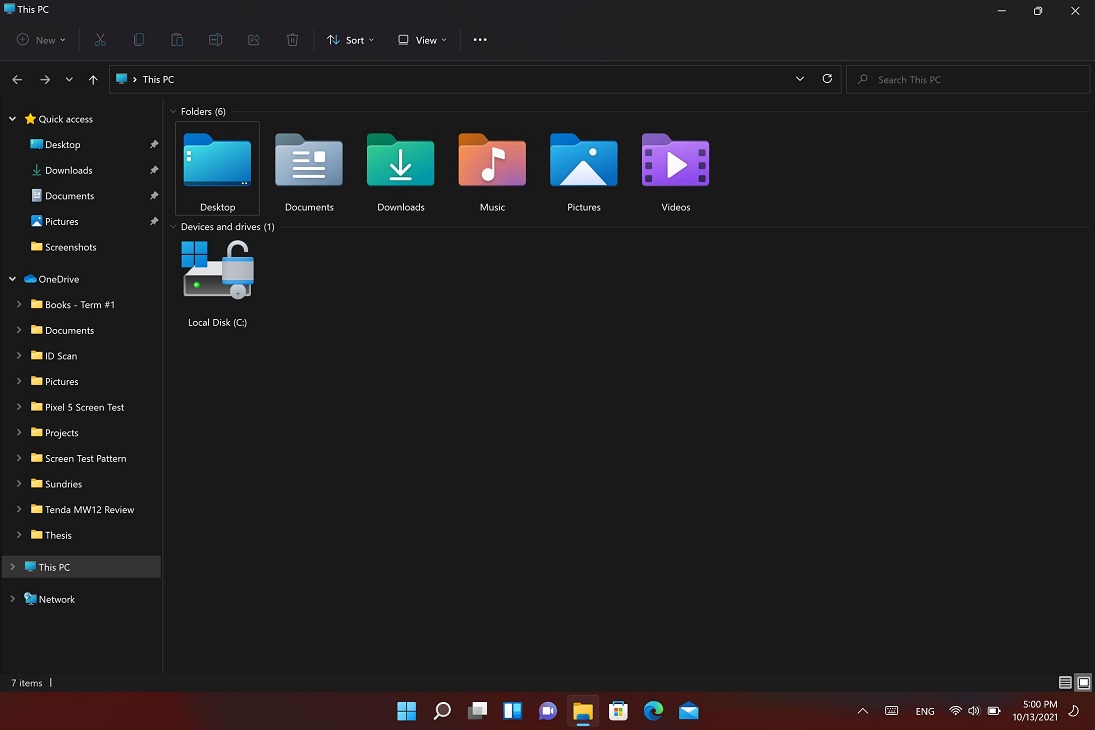Switch to details view layout toggle
Image resolution: width=1095 pixels, height=730 pixels.
point(1065,683)
